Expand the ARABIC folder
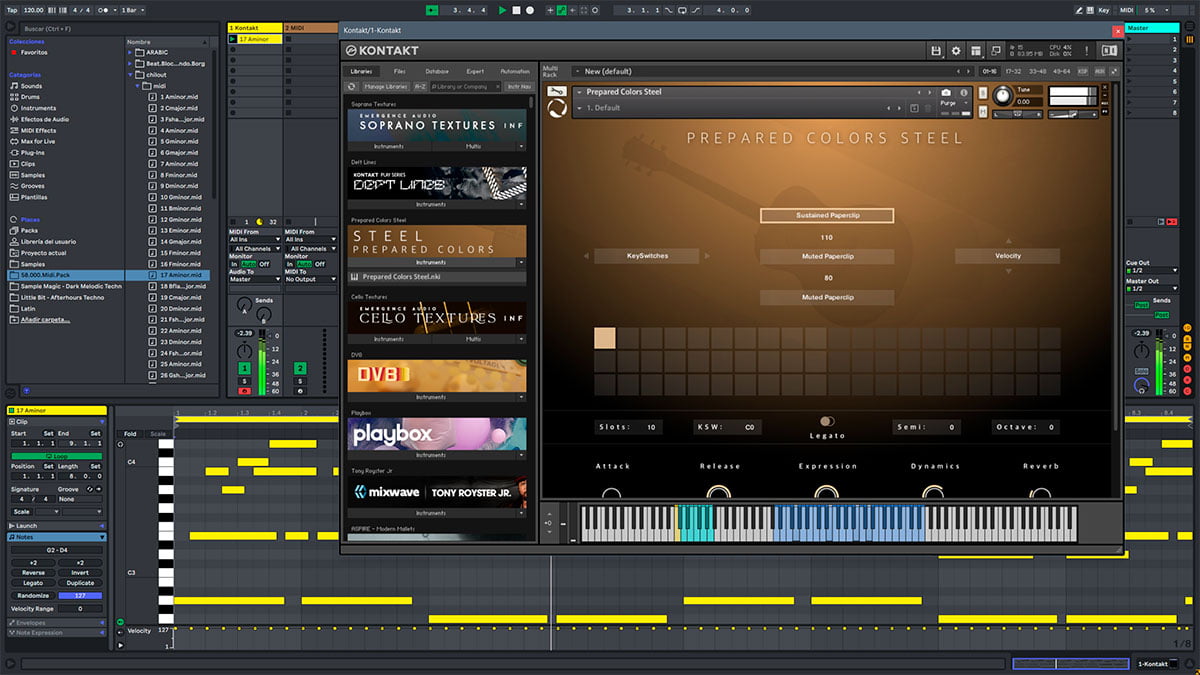 (x=130, y=52)
